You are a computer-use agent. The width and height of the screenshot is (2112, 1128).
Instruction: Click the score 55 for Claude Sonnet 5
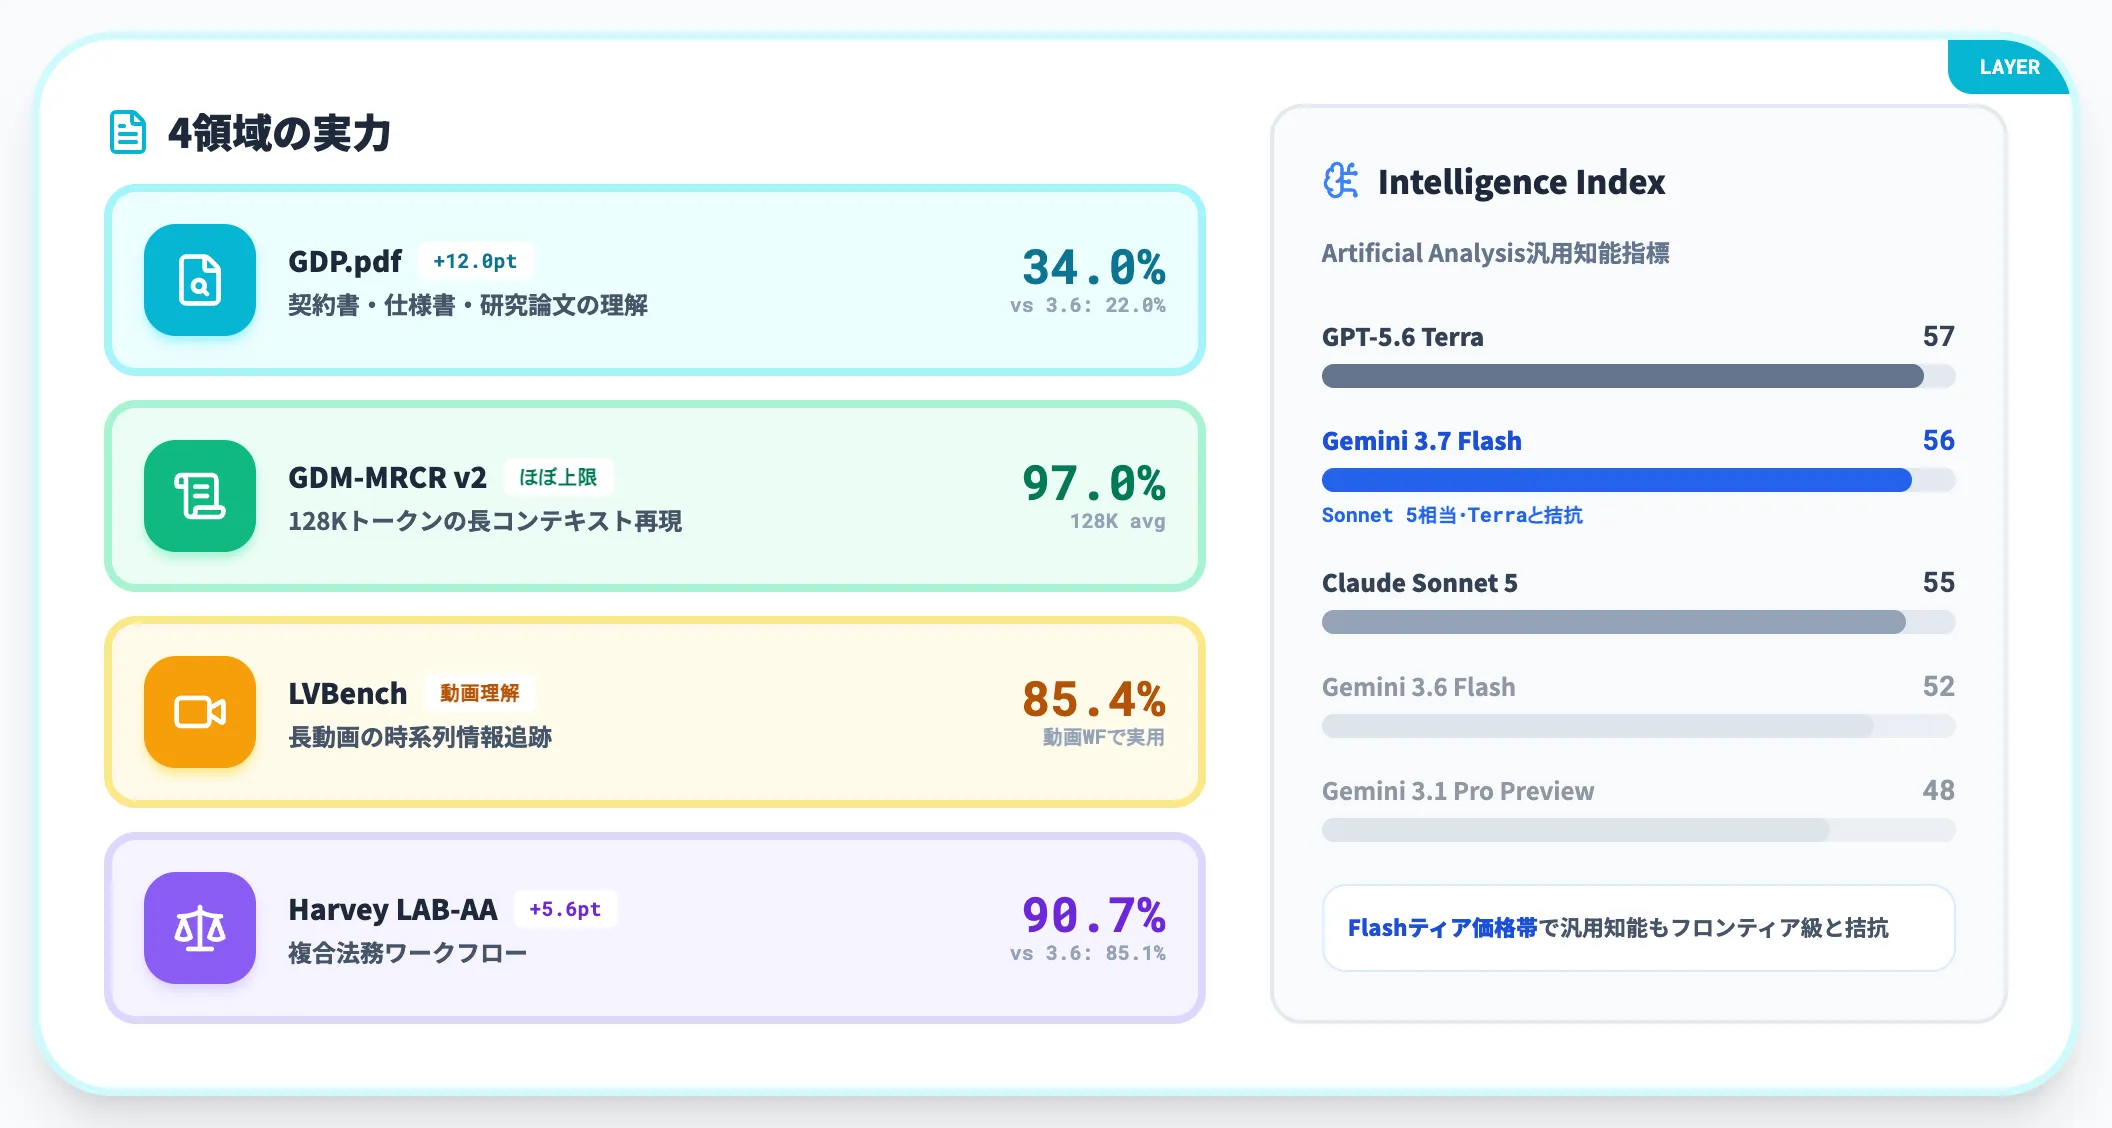[x=1938, y=582]
